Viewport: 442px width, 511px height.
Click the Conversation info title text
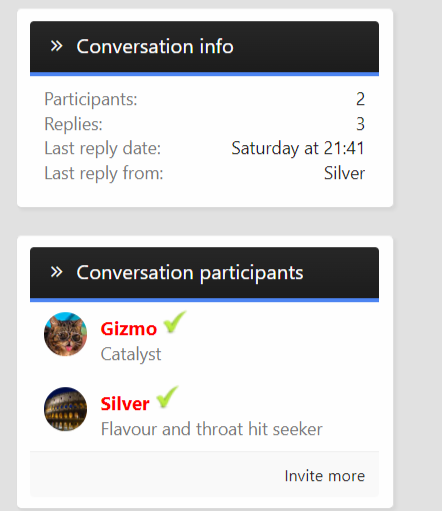click(x=155, y=46)
